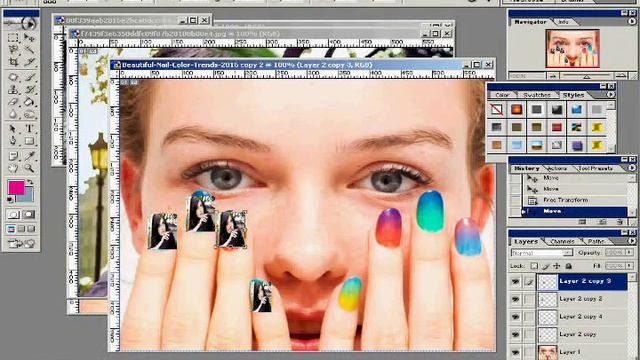
Task: Select the Move tool in toolbox
Action: click(x=29, y=38)
